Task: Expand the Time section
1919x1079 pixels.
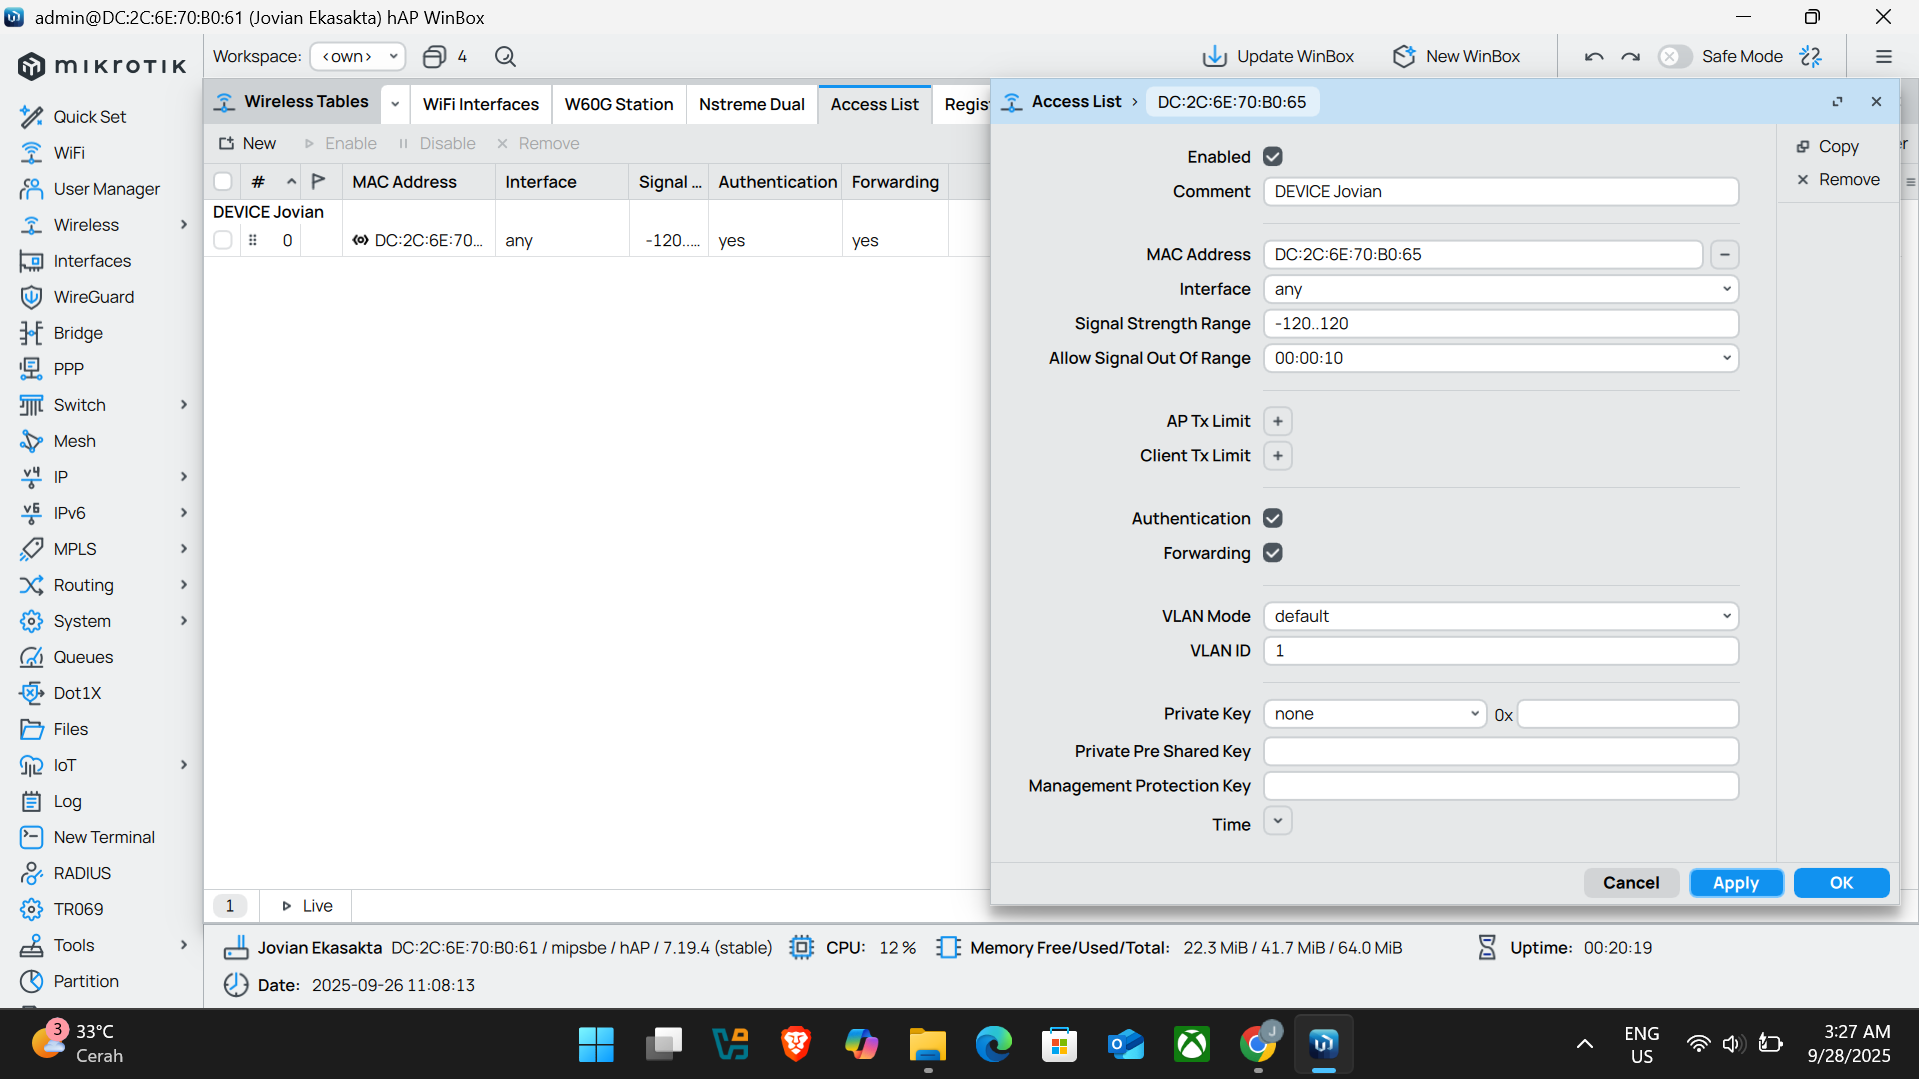Action: coord(1278,821)
